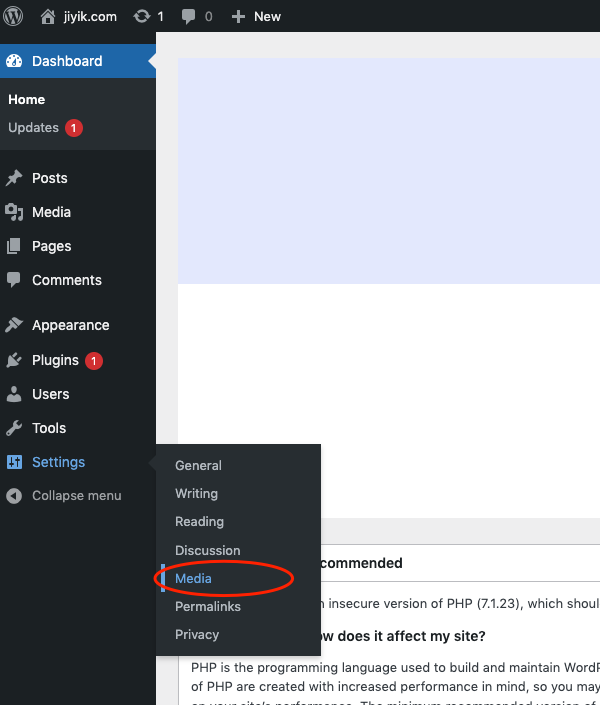The image size is (600, 705).
Task: Select Discussion in Settings submenu
Action: click(x=208, y=550)
